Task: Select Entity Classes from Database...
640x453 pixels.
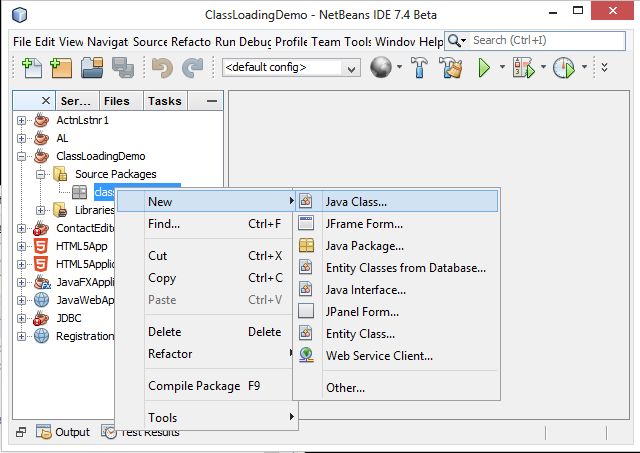Action: pos(396,268)
